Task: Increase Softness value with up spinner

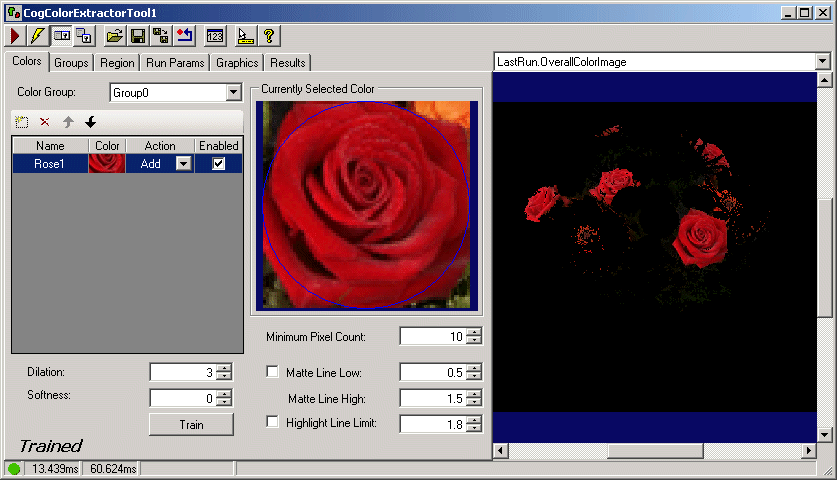Action: point(224,394)
